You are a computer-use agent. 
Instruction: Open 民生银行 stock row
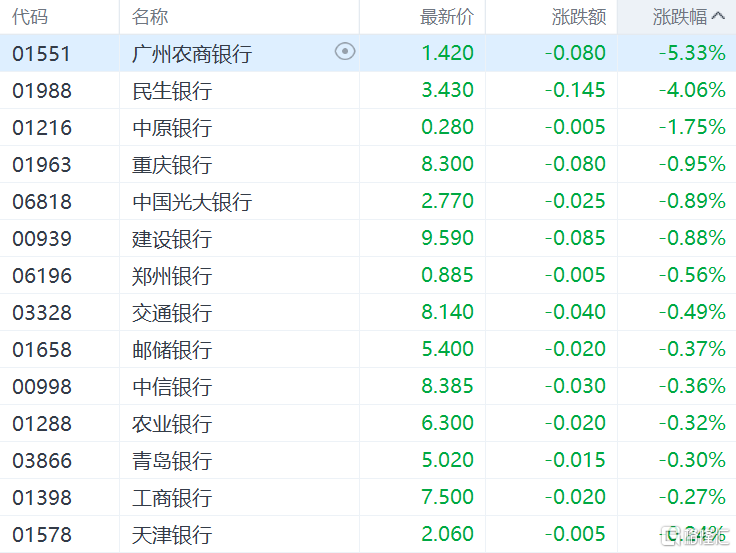point(368,90)
